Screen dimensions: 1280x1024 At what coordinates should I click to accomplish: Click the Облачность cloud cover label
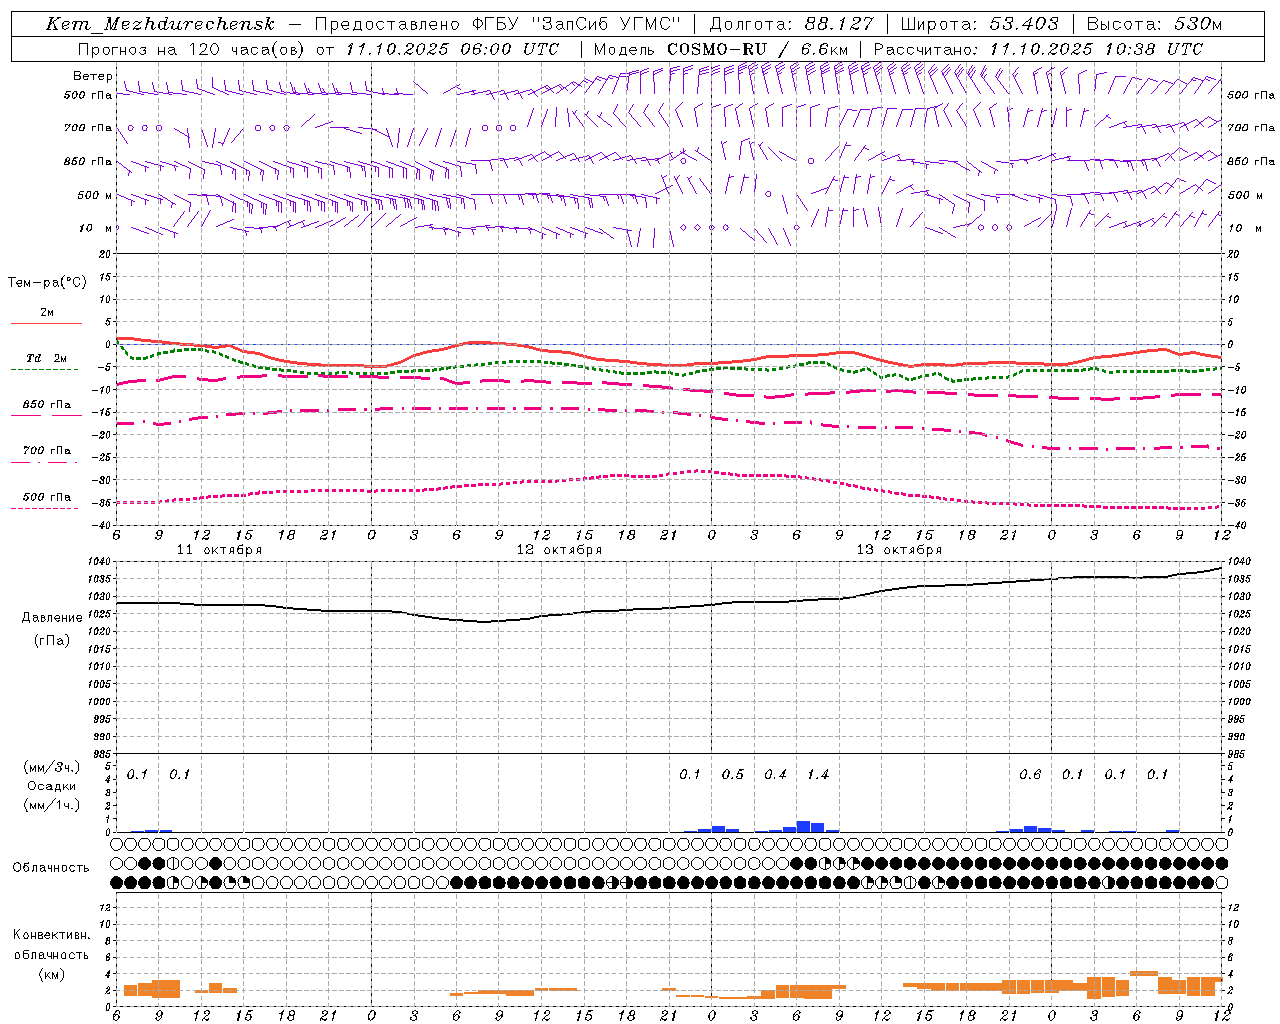pyautogui.click(x=51, y=868)
